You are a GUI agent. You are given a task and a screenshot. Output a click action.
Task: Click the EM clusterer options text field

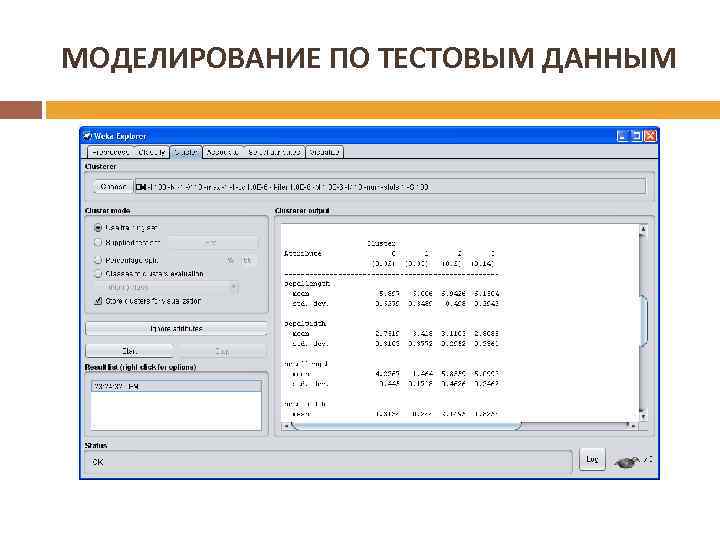coord(390,187)
